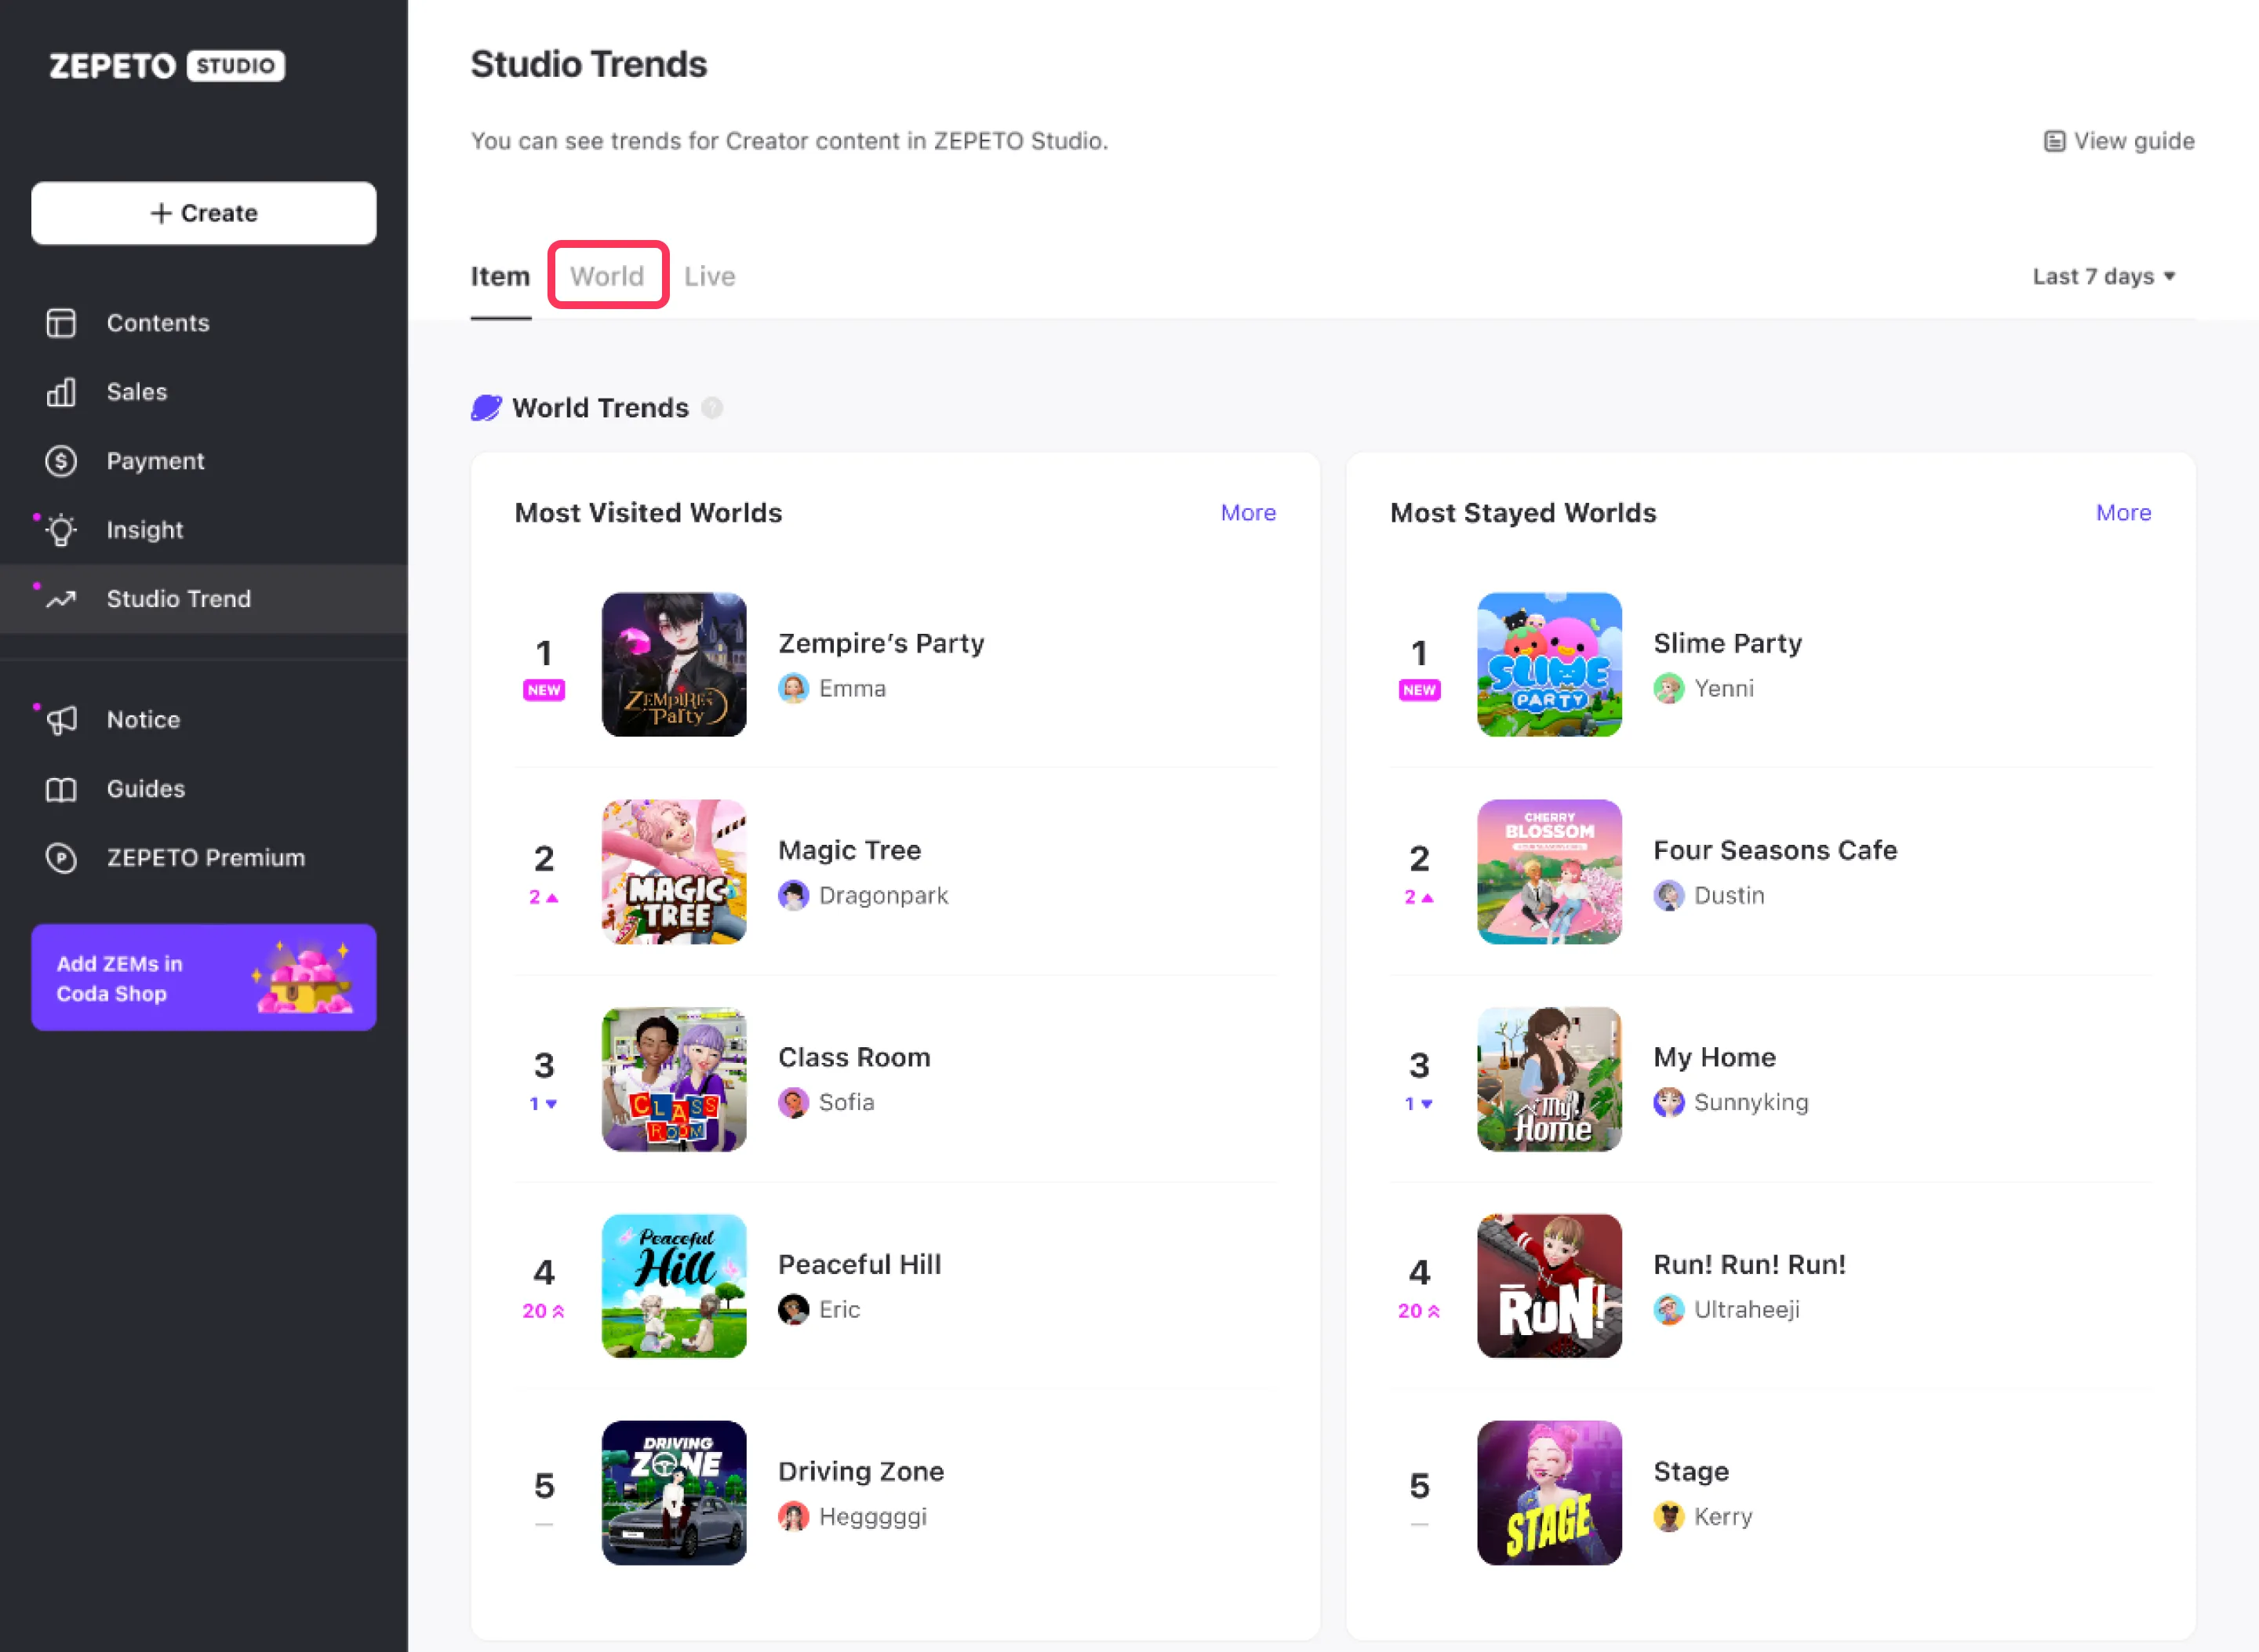Open the Guides book icon
This screenshot has width=2259, height=1652.
[61, 789]
